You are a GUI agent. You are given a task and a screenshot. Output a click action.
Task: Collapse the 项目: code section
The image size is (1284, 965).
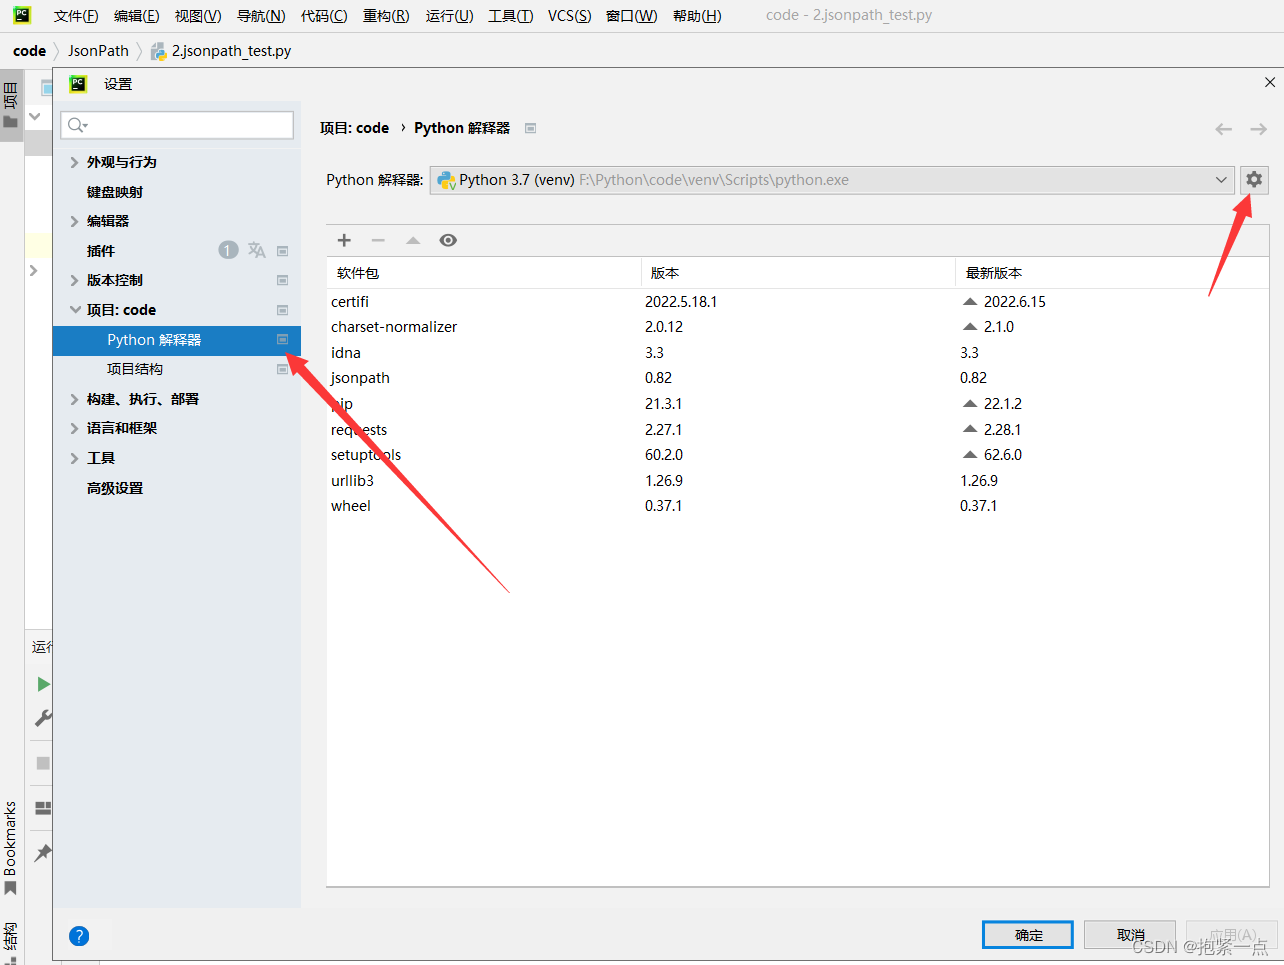pyautogui.click(x=75, y=310)
